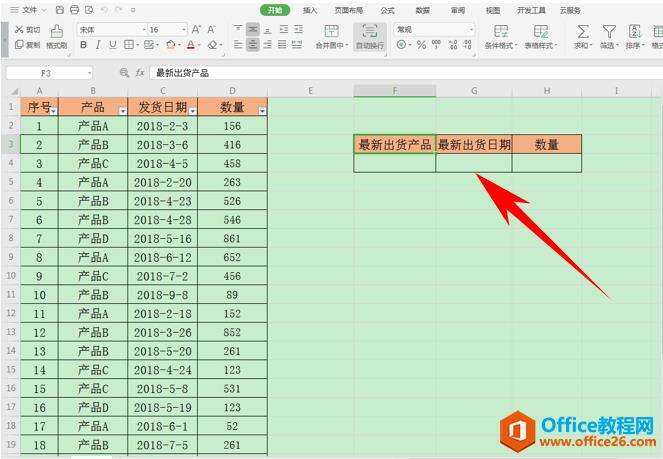Click the AutoSum (求和) sigma icon
This screenshot has width=663, height=459.
click(x=583, y=32)
